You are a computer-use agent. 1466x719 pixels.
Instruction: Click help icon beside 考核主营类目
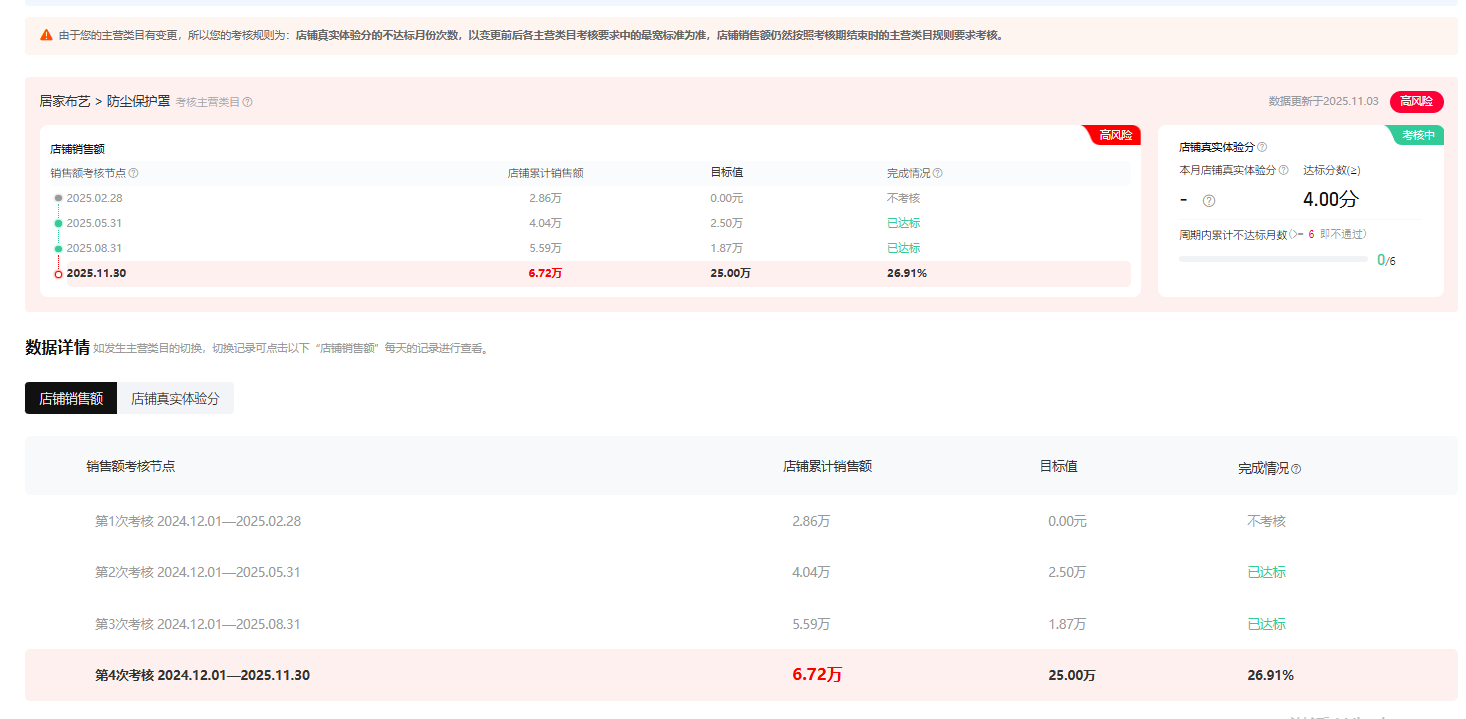[x=248, y=102]
